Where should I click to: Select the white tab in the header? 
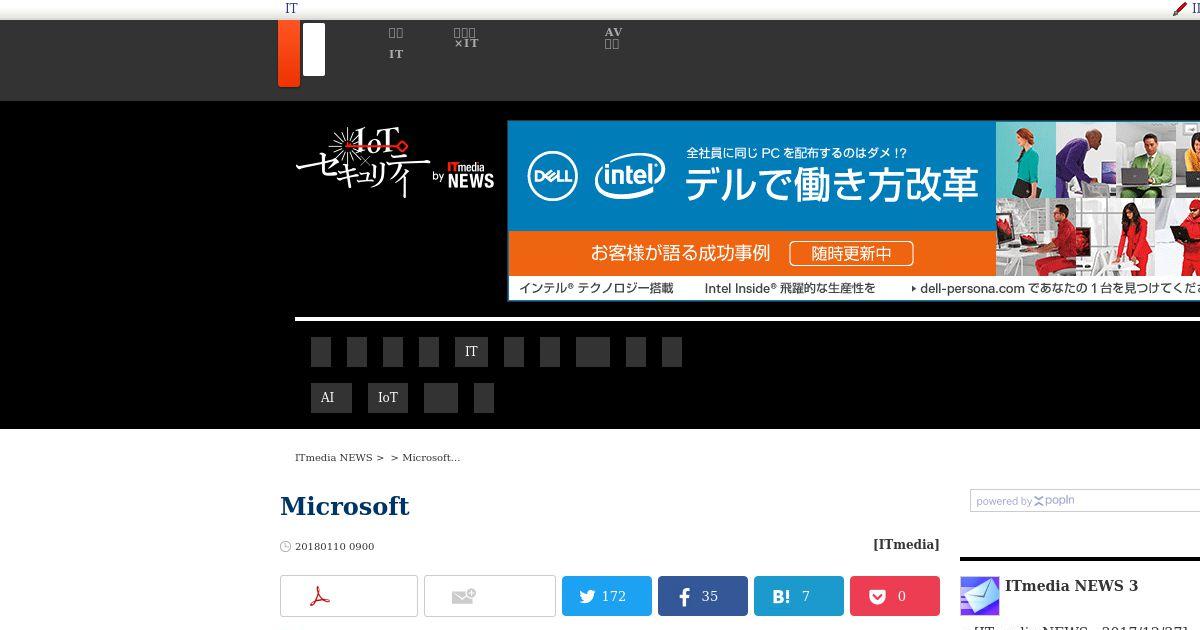click(x=314, y=49)
